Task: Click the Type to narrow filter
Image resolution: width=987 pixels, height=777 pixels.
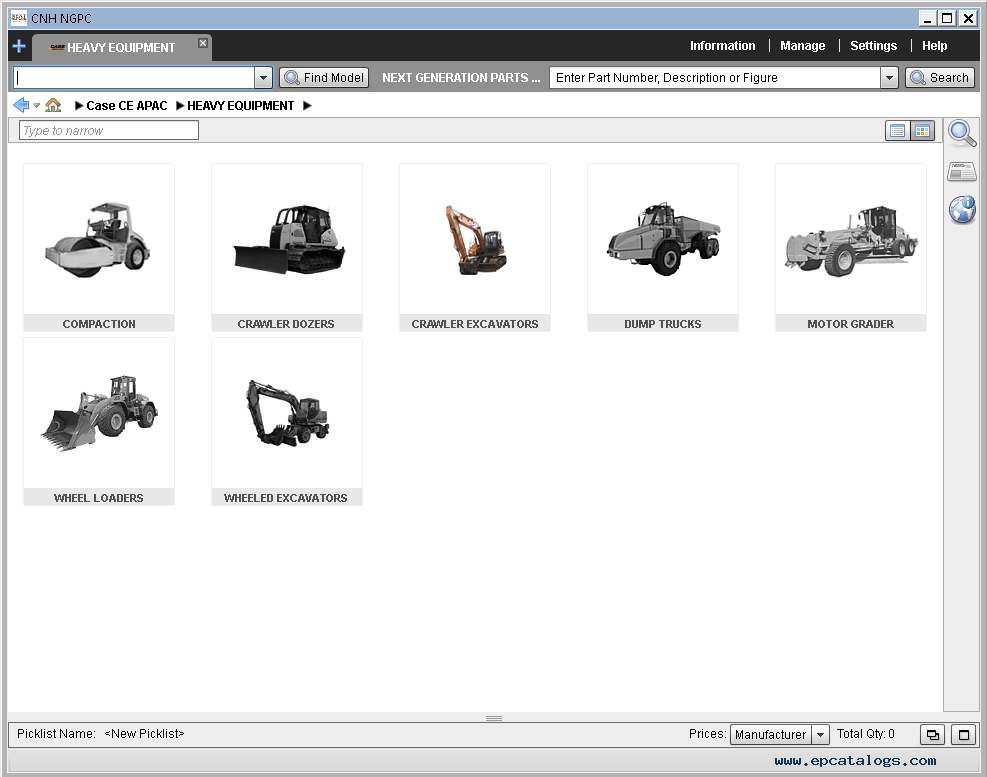Action: (x=109, y=130)
